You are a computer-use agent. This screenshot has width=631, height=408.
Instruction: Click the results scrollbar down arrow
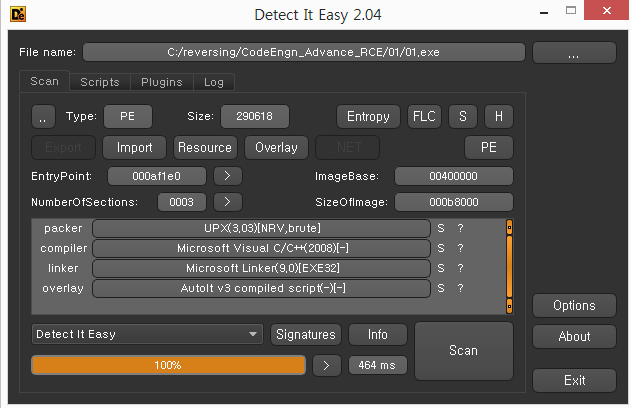tap(509, 306)
